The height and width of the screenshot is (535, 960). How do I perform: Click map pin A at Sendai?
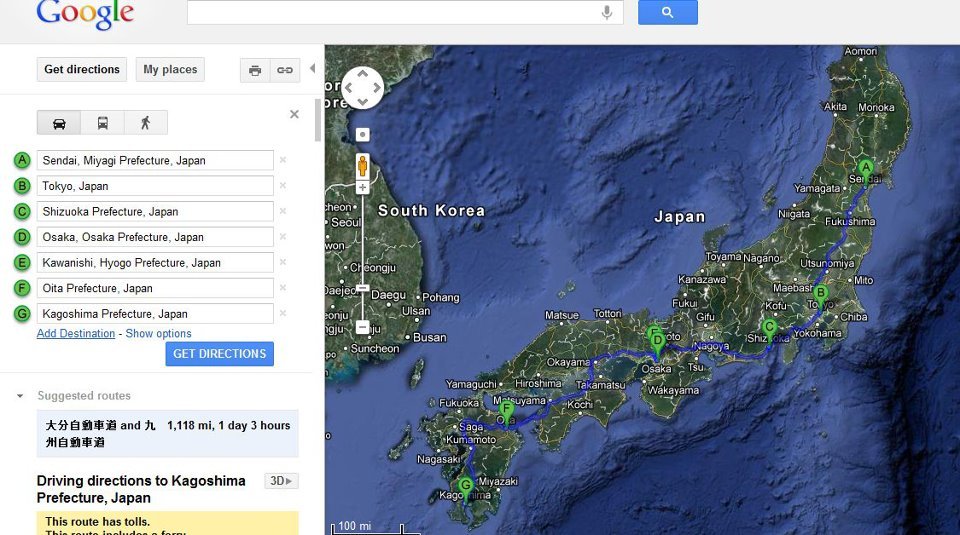tap(866, 170)
